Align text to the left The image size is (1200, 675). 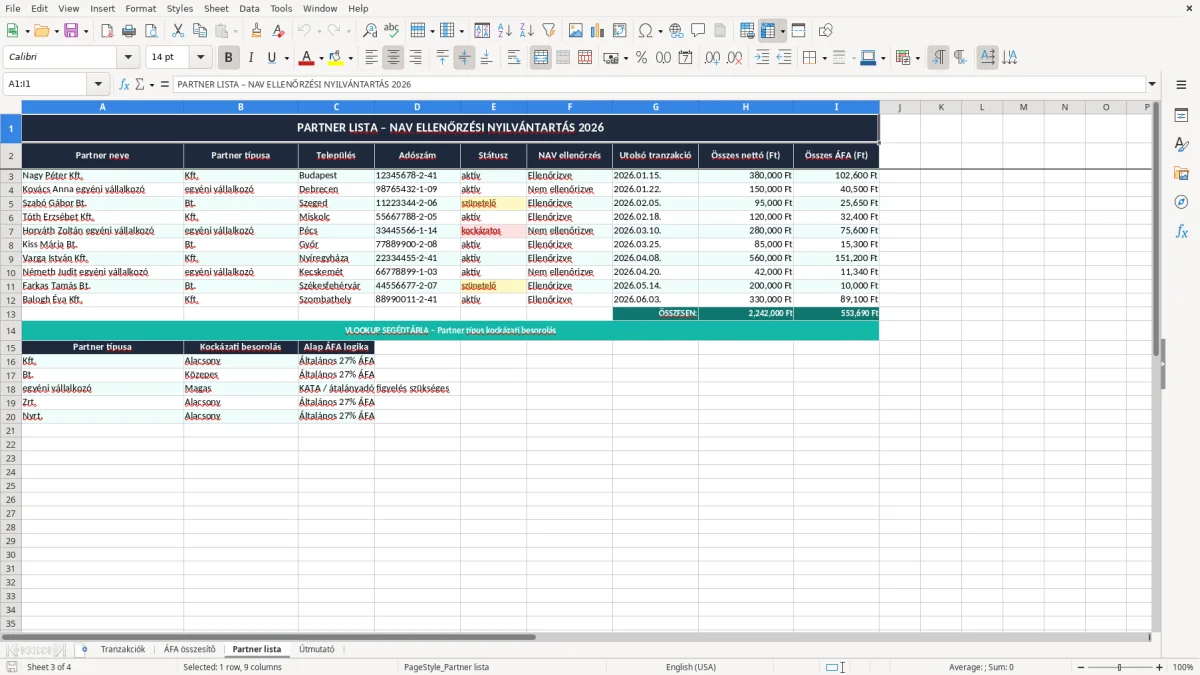pos(371,58)
